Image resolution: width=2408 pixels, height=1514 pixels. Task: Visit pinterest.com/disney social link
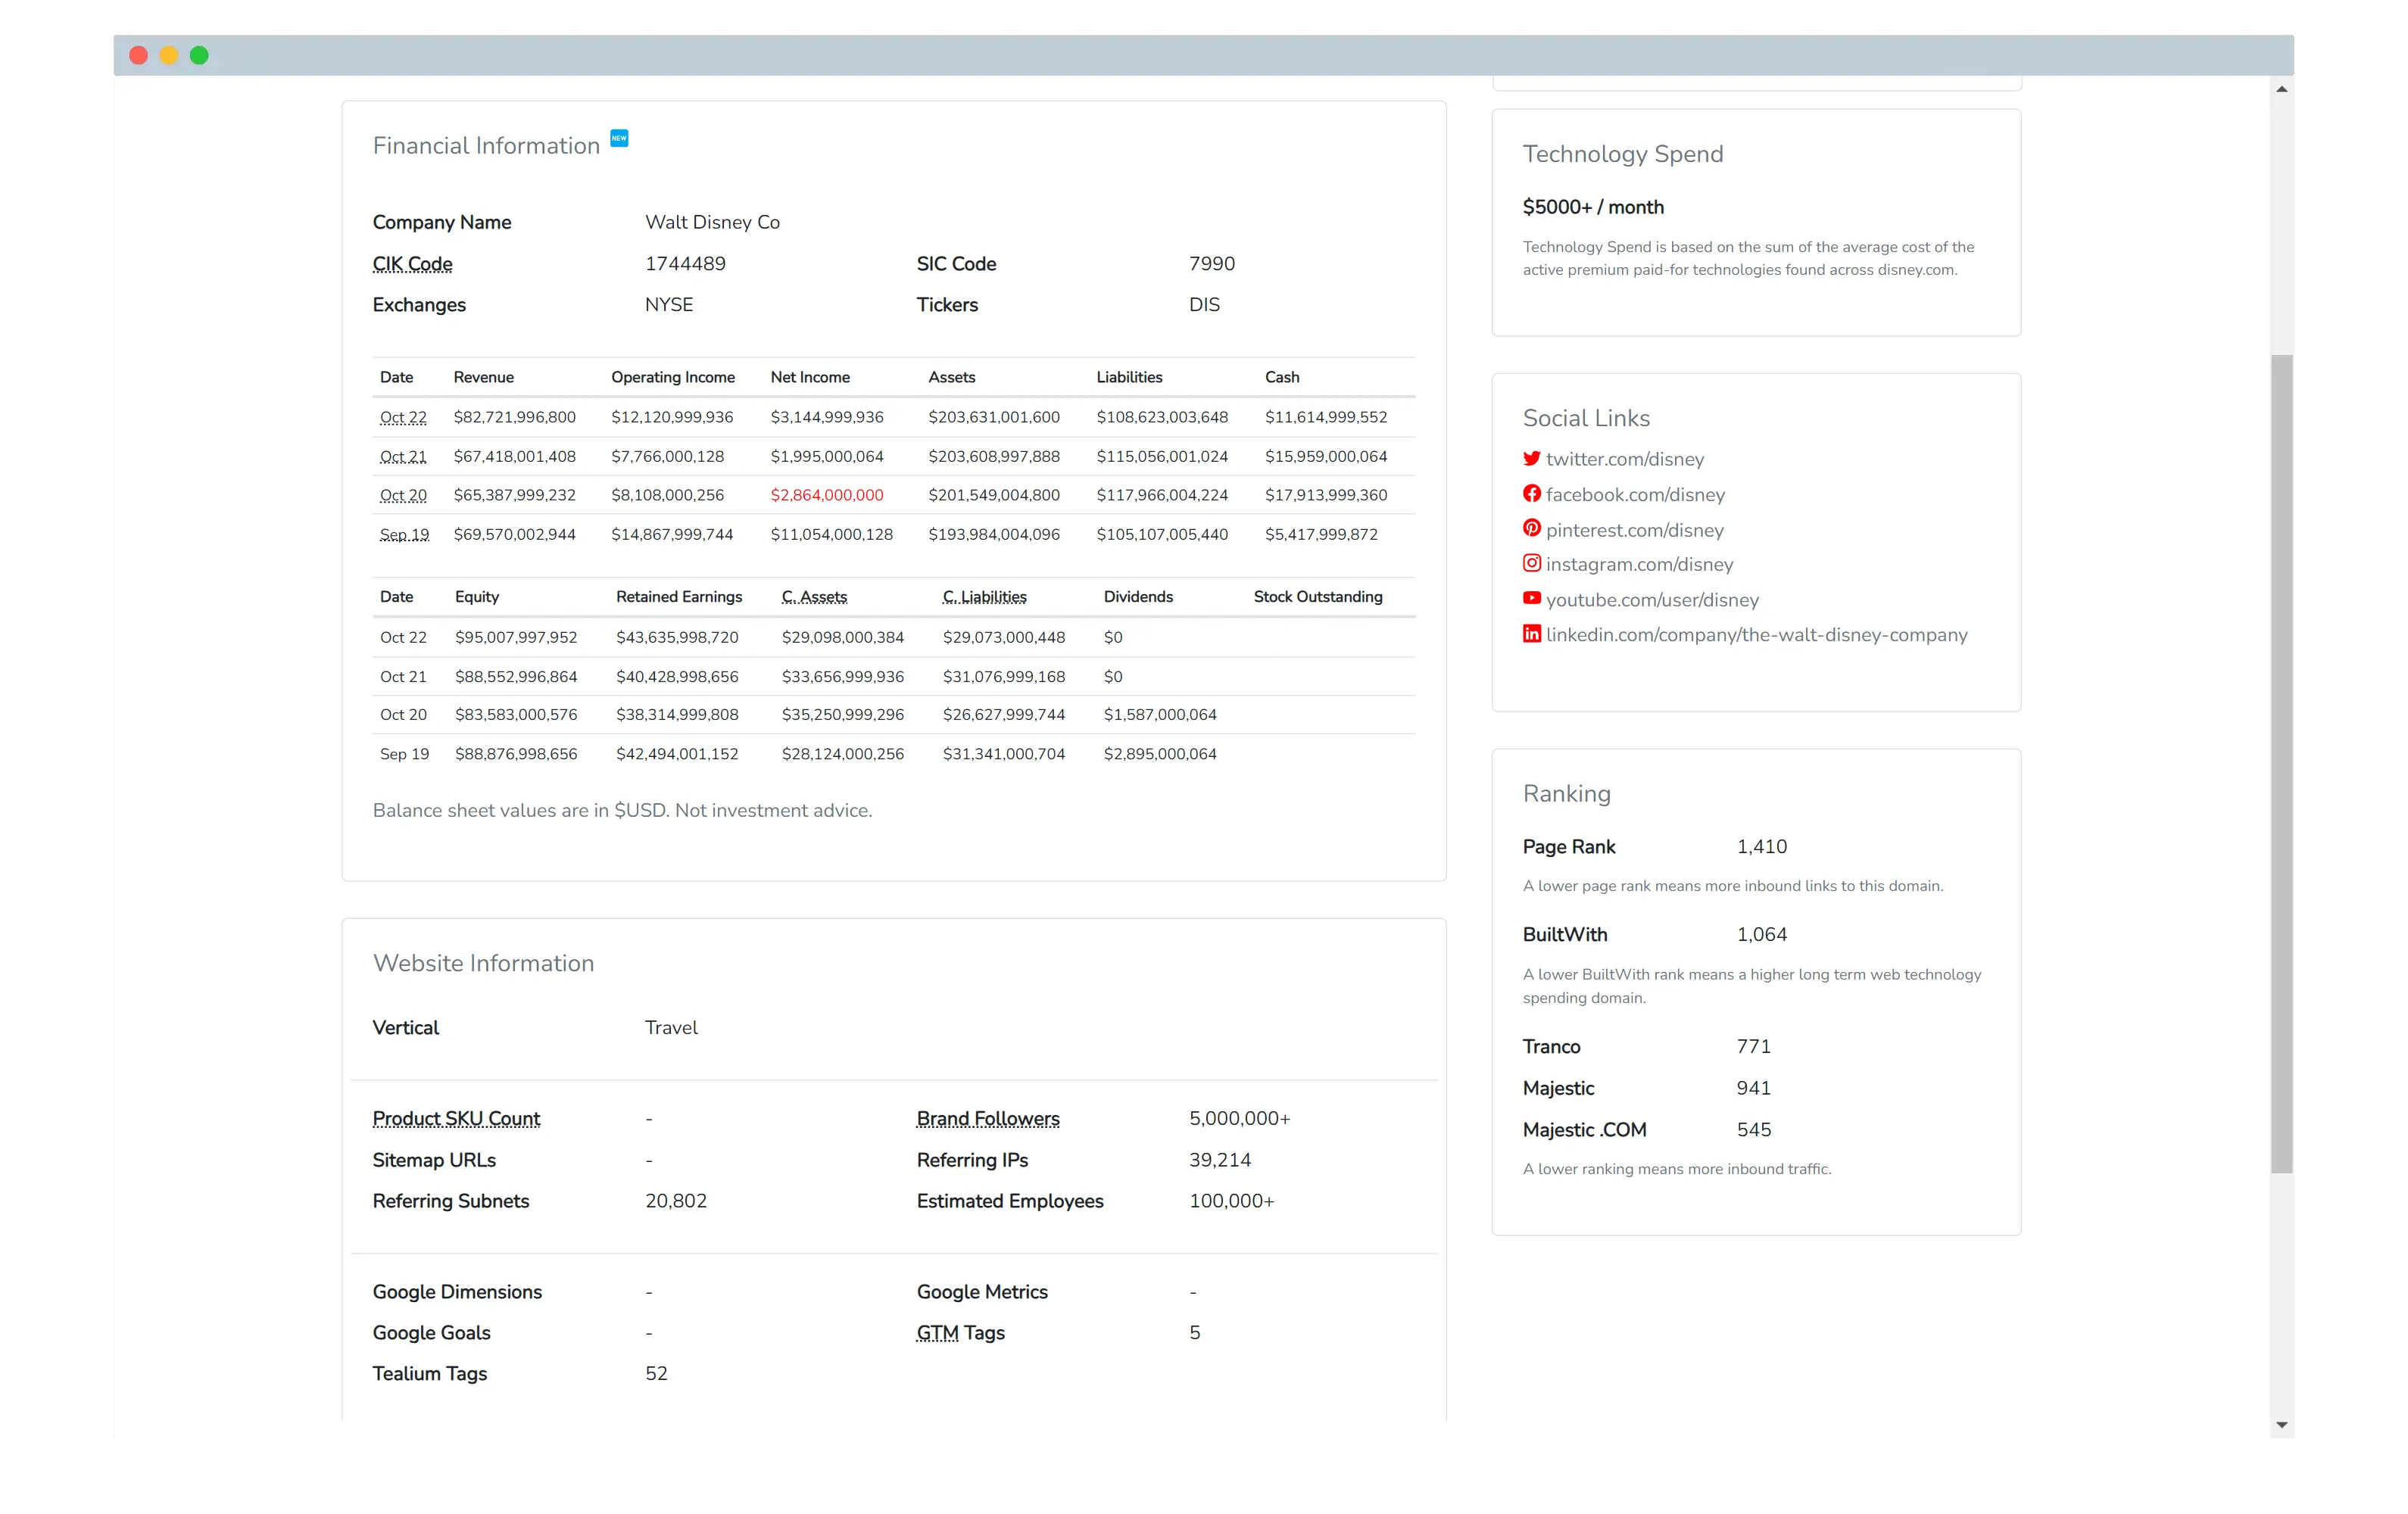pyautogui.click(x=1634, y=530)
